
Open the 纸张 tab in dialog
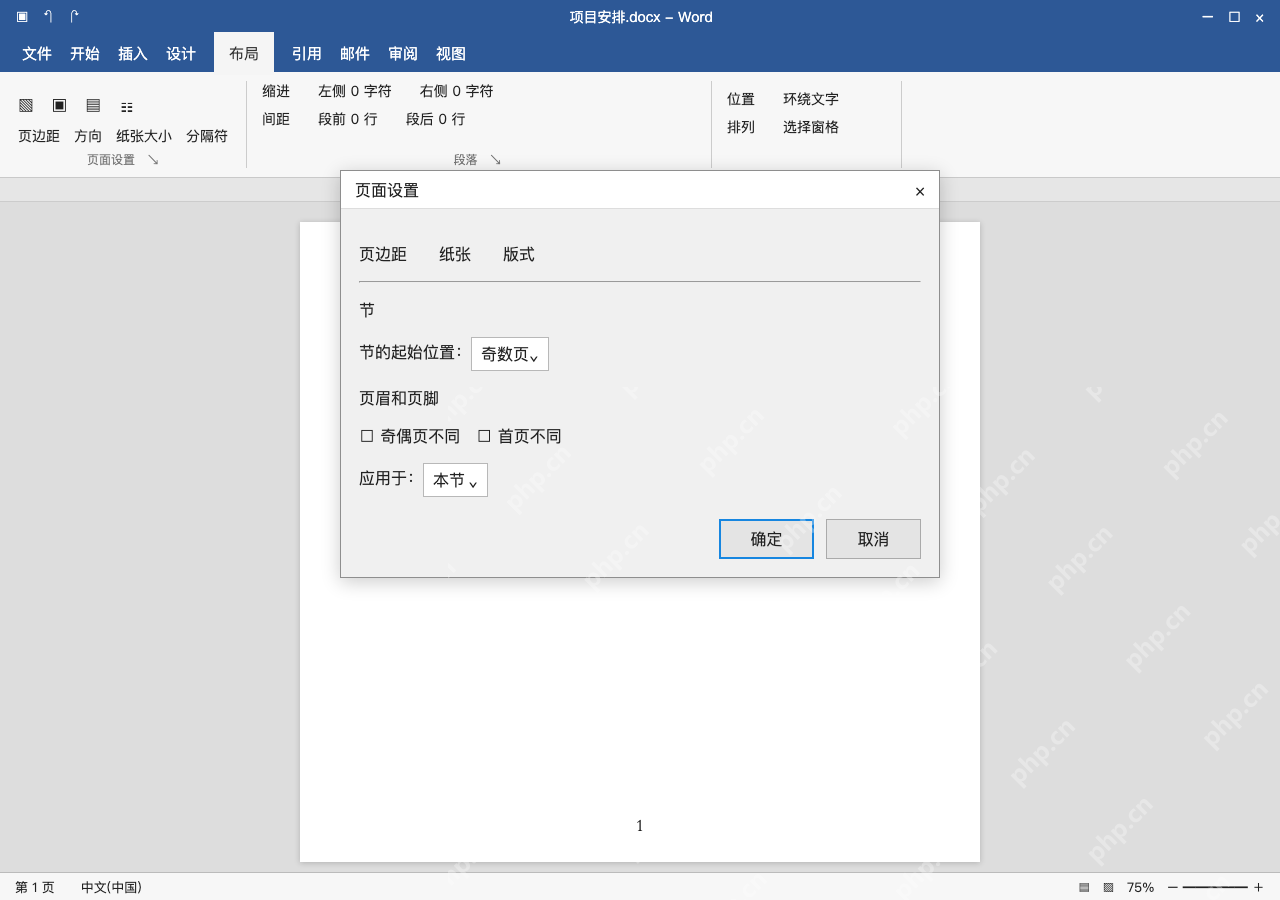click(x=455, y=254)
